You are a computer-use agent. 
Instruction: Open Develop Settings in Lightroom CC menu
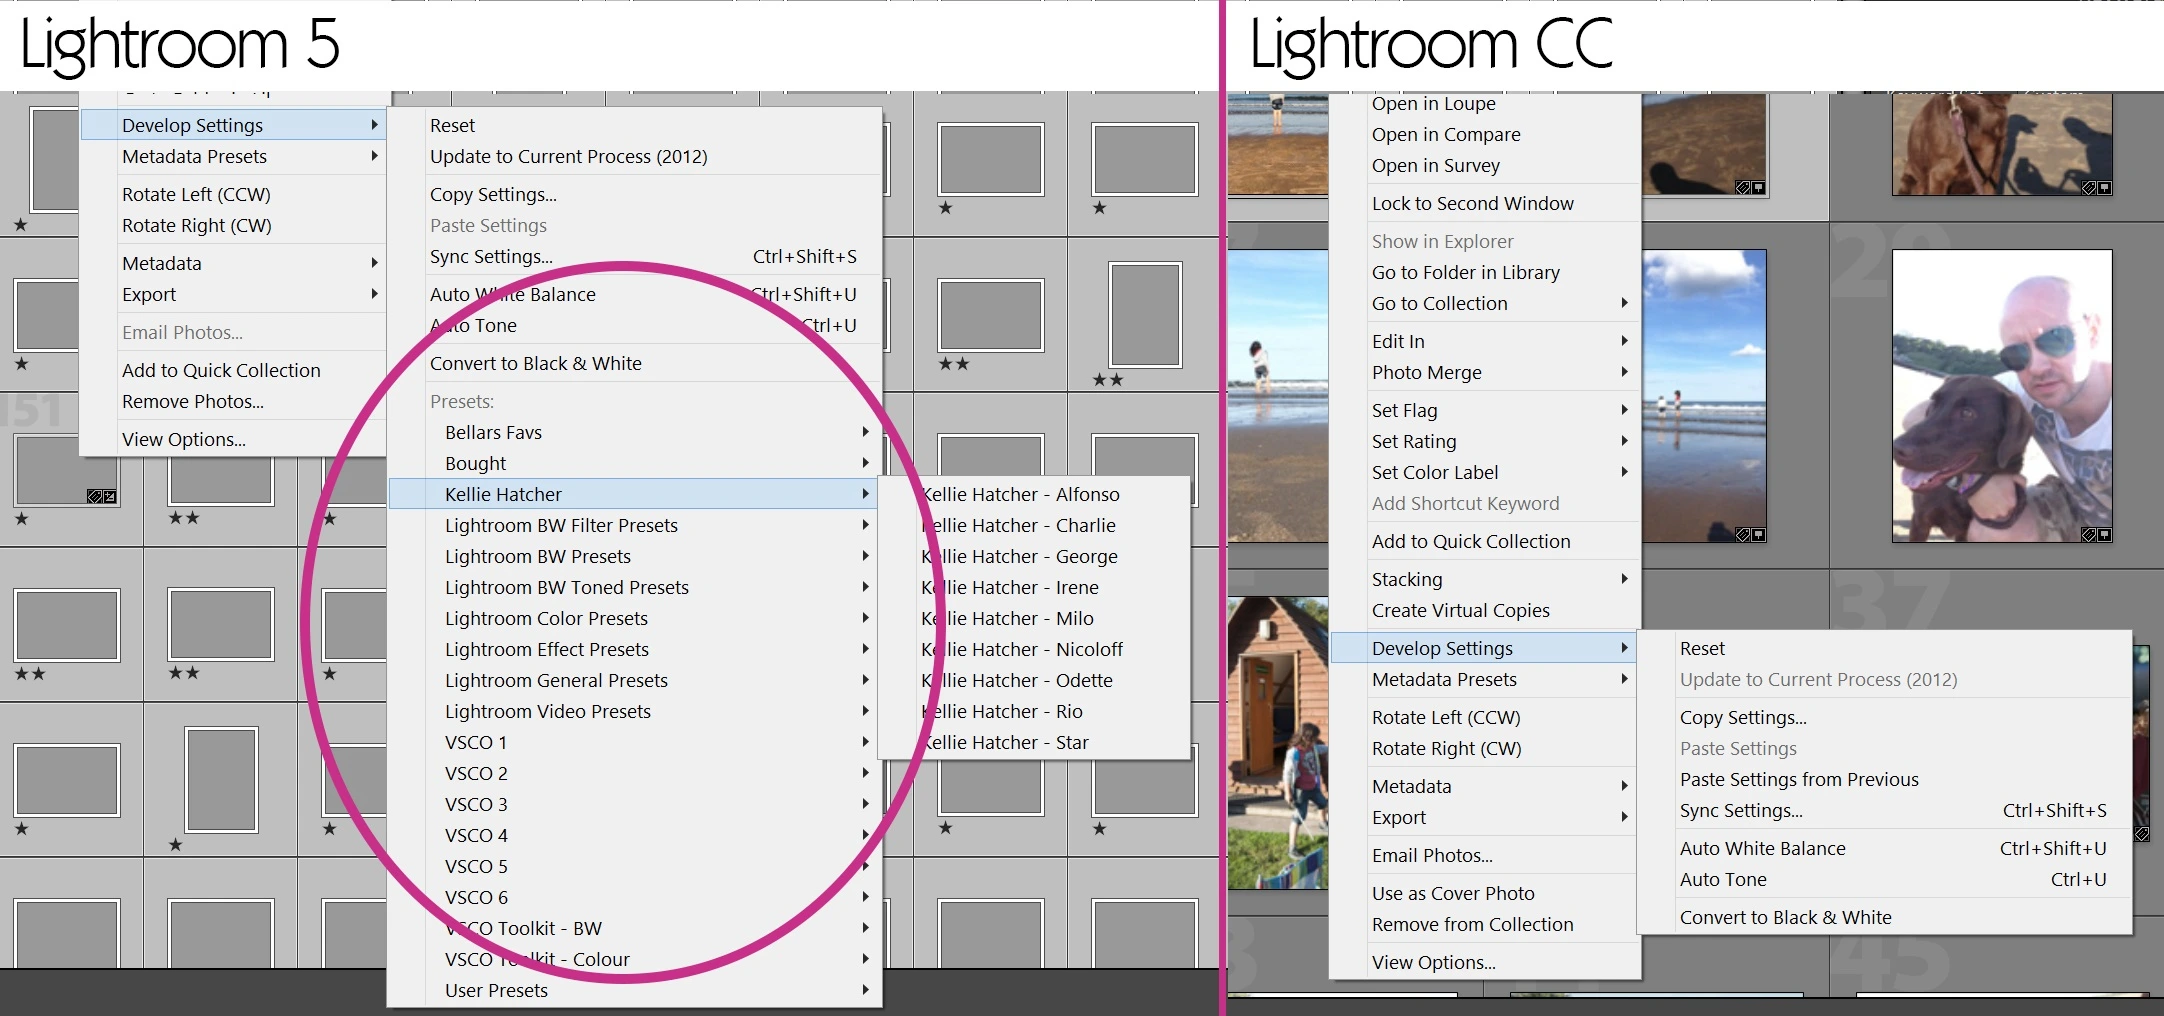click(x=1485, y=648)
